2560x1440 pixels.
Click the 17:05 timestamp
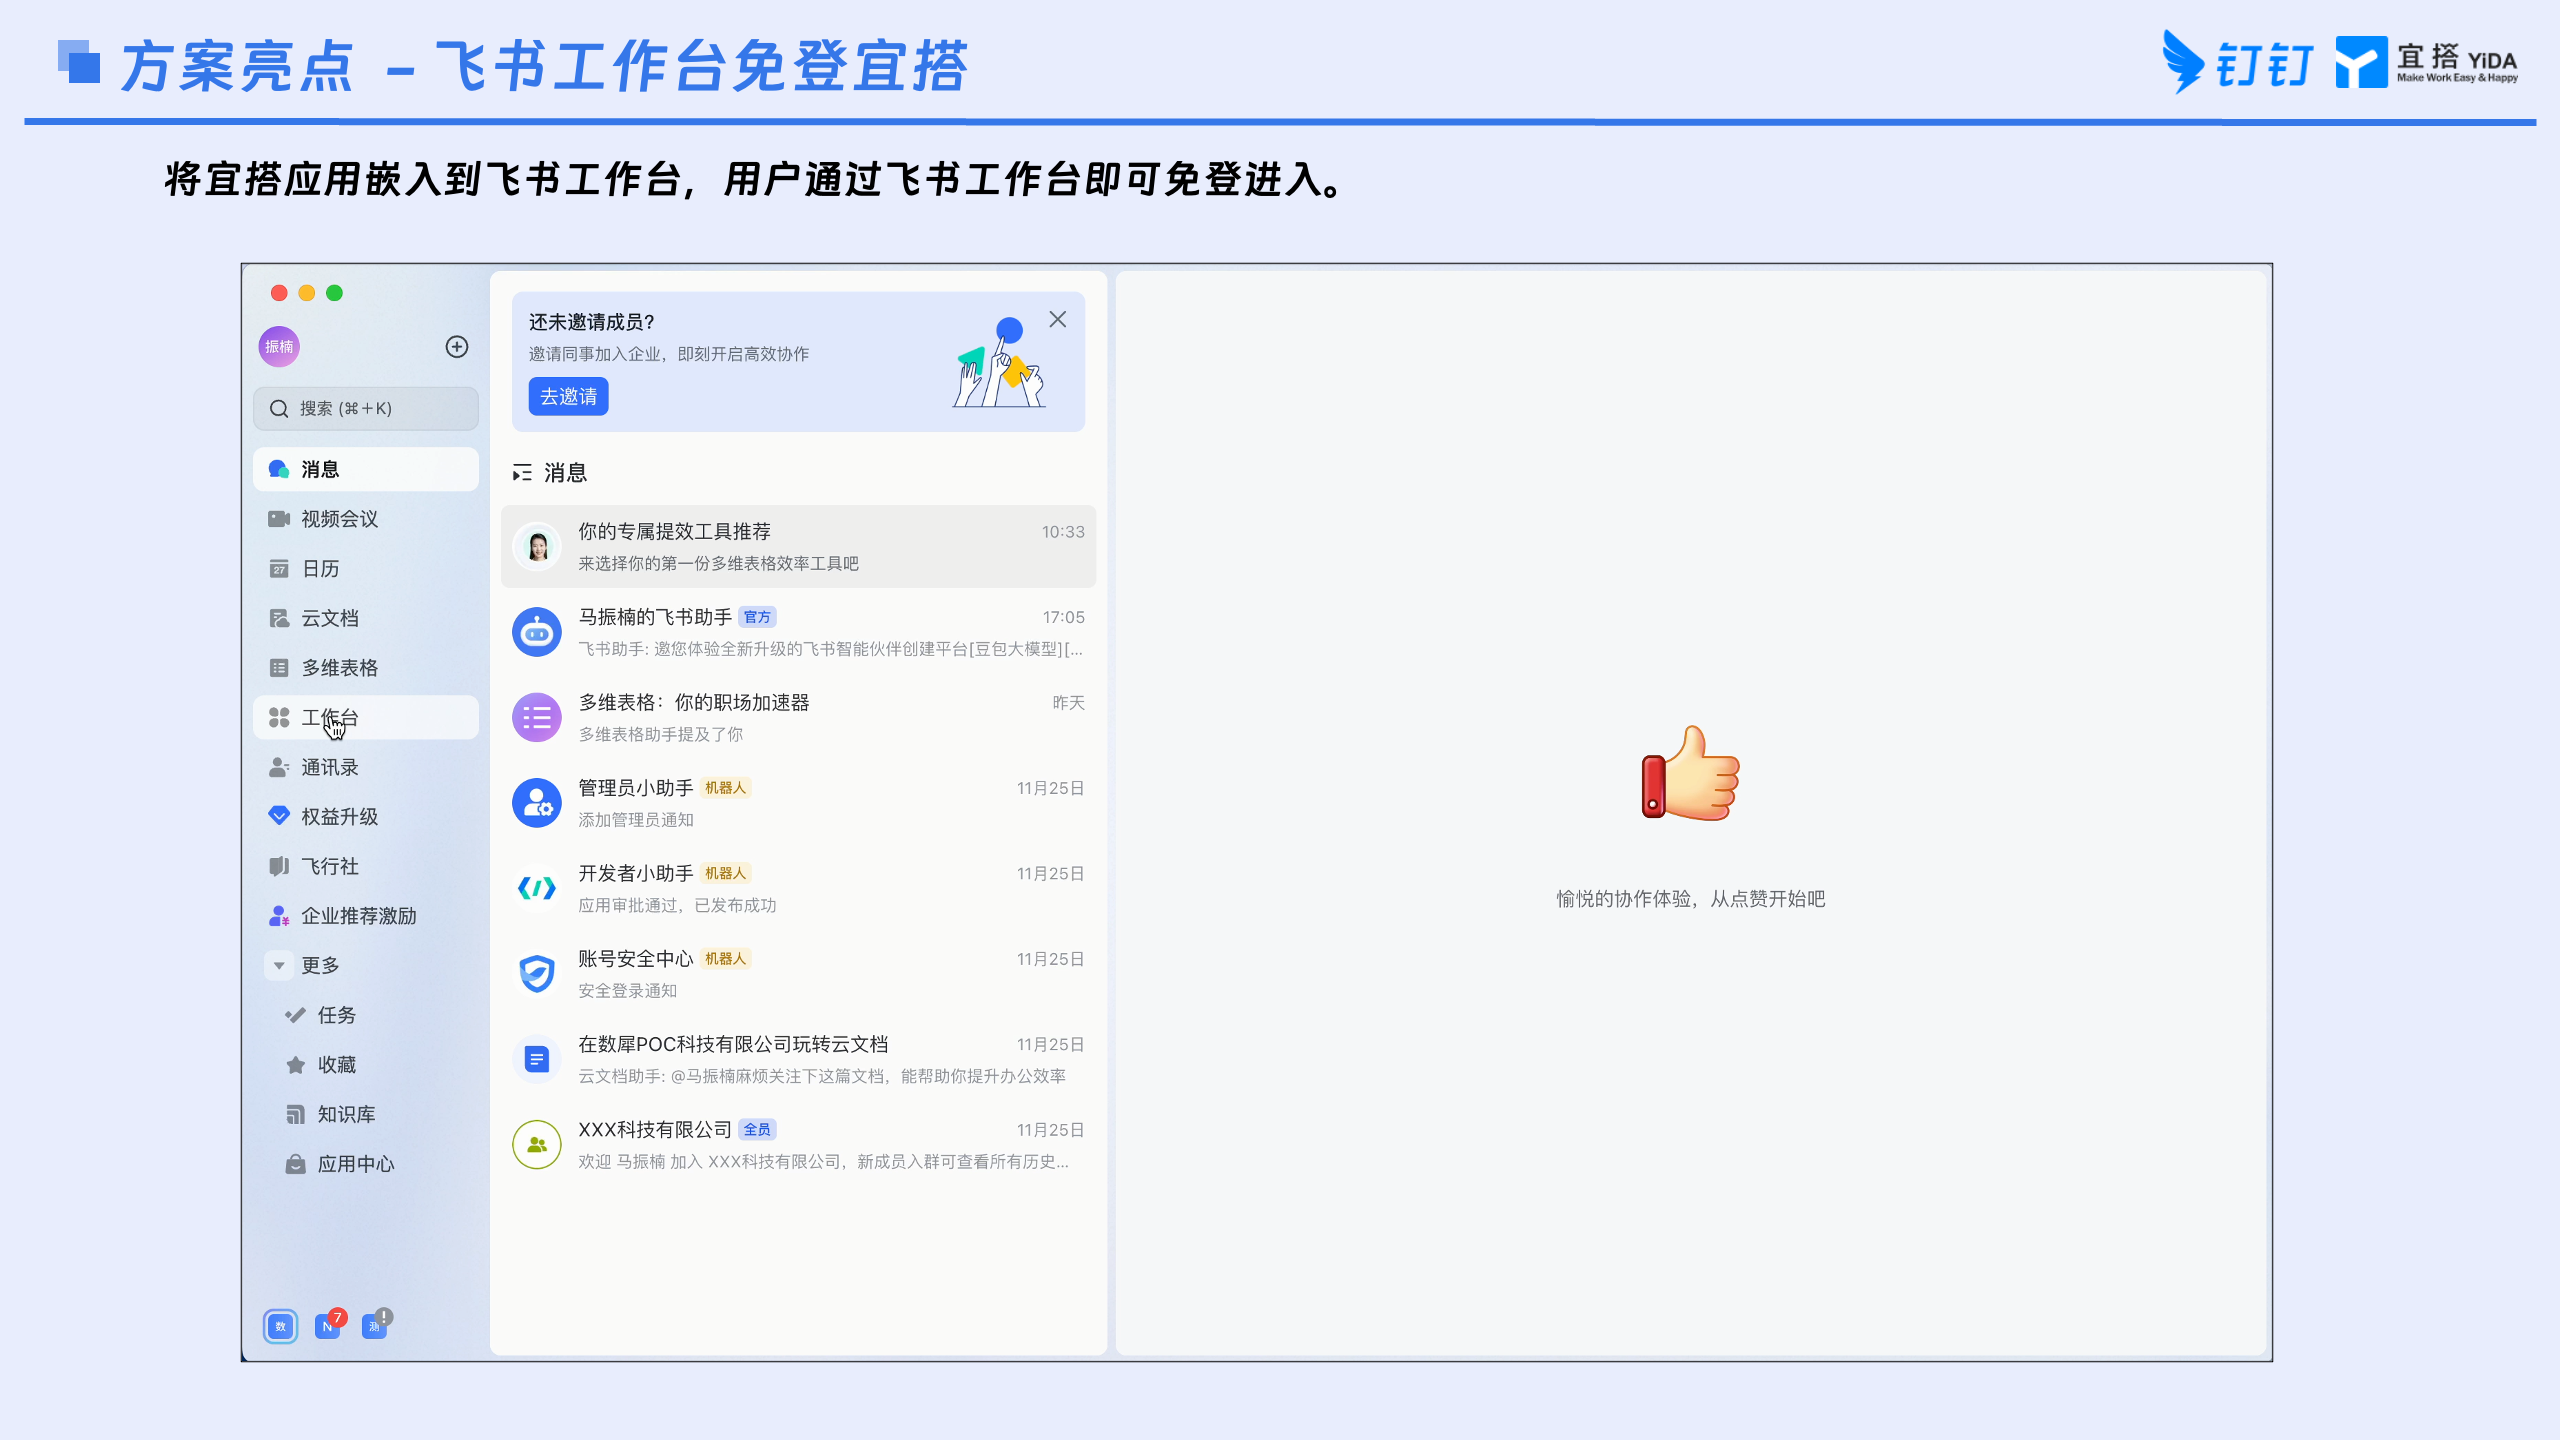(x=1063, y=617)
